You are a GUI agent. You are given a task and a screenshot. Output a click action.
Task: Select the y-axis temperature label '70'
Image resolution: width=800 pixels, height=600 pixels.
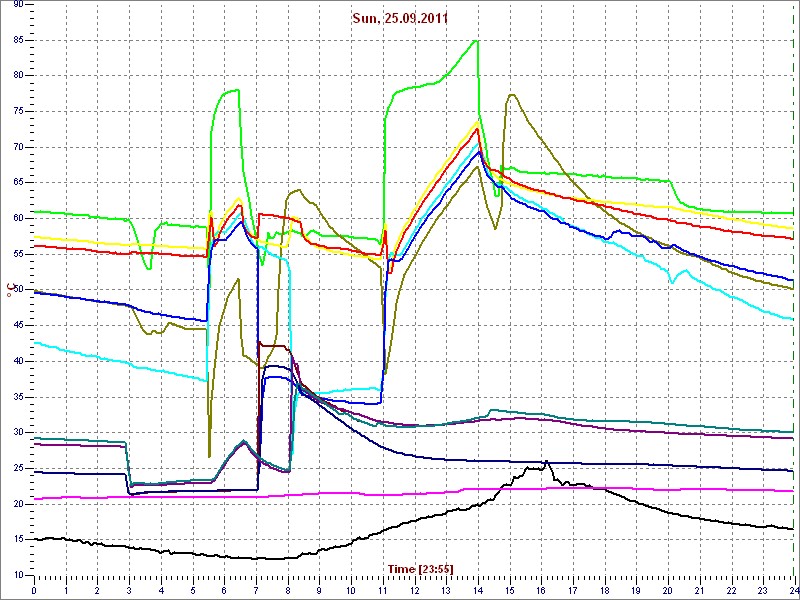17,147
